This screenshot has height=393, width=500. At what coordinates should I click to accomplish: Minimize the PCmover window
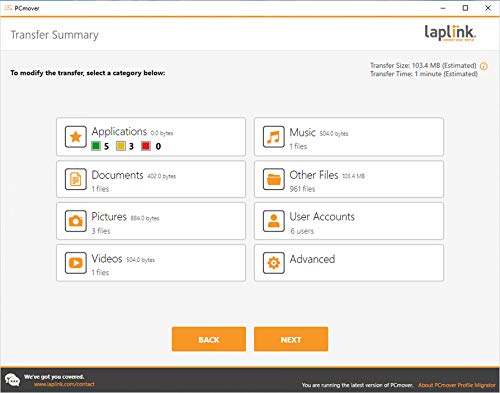[443, 8]
